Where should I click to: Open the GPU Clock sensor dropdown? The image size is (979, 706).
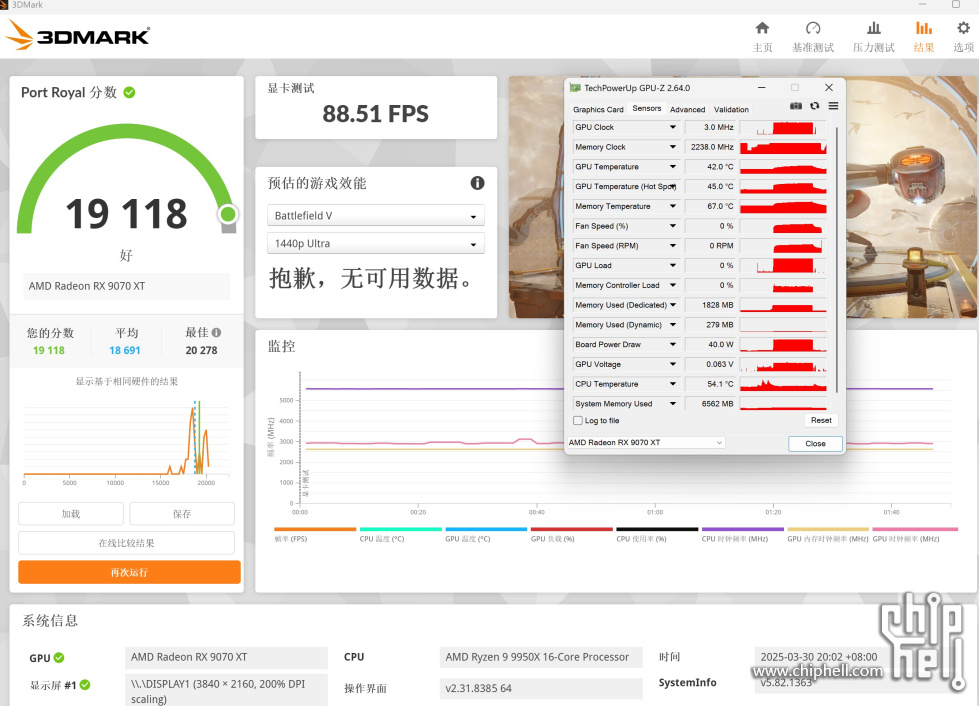(x=672, y=127)
